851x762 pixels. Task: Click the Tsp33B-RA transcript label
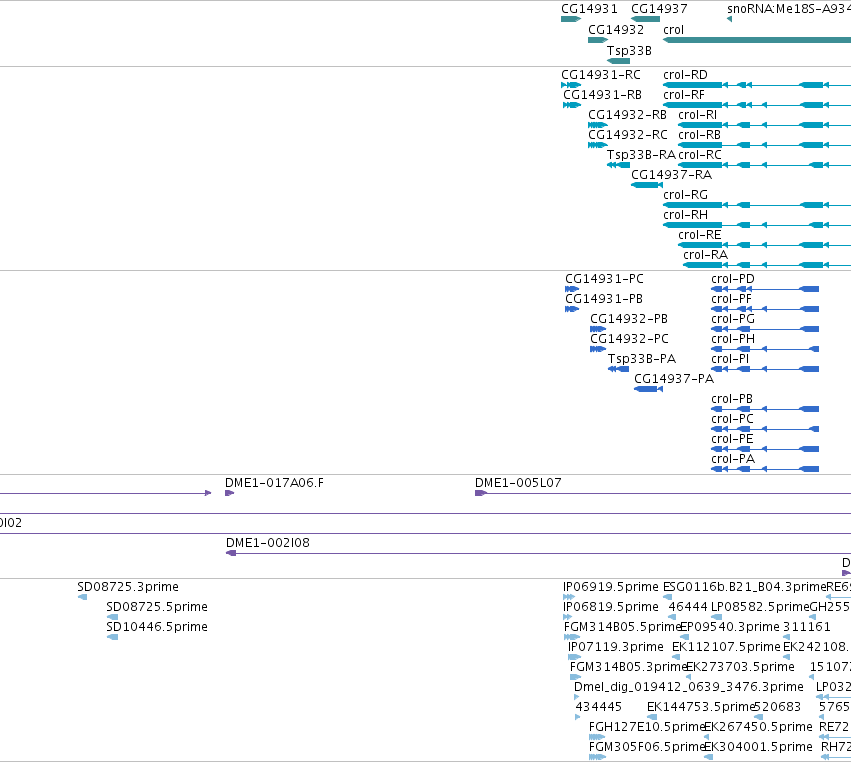click(x=641, y=155)
